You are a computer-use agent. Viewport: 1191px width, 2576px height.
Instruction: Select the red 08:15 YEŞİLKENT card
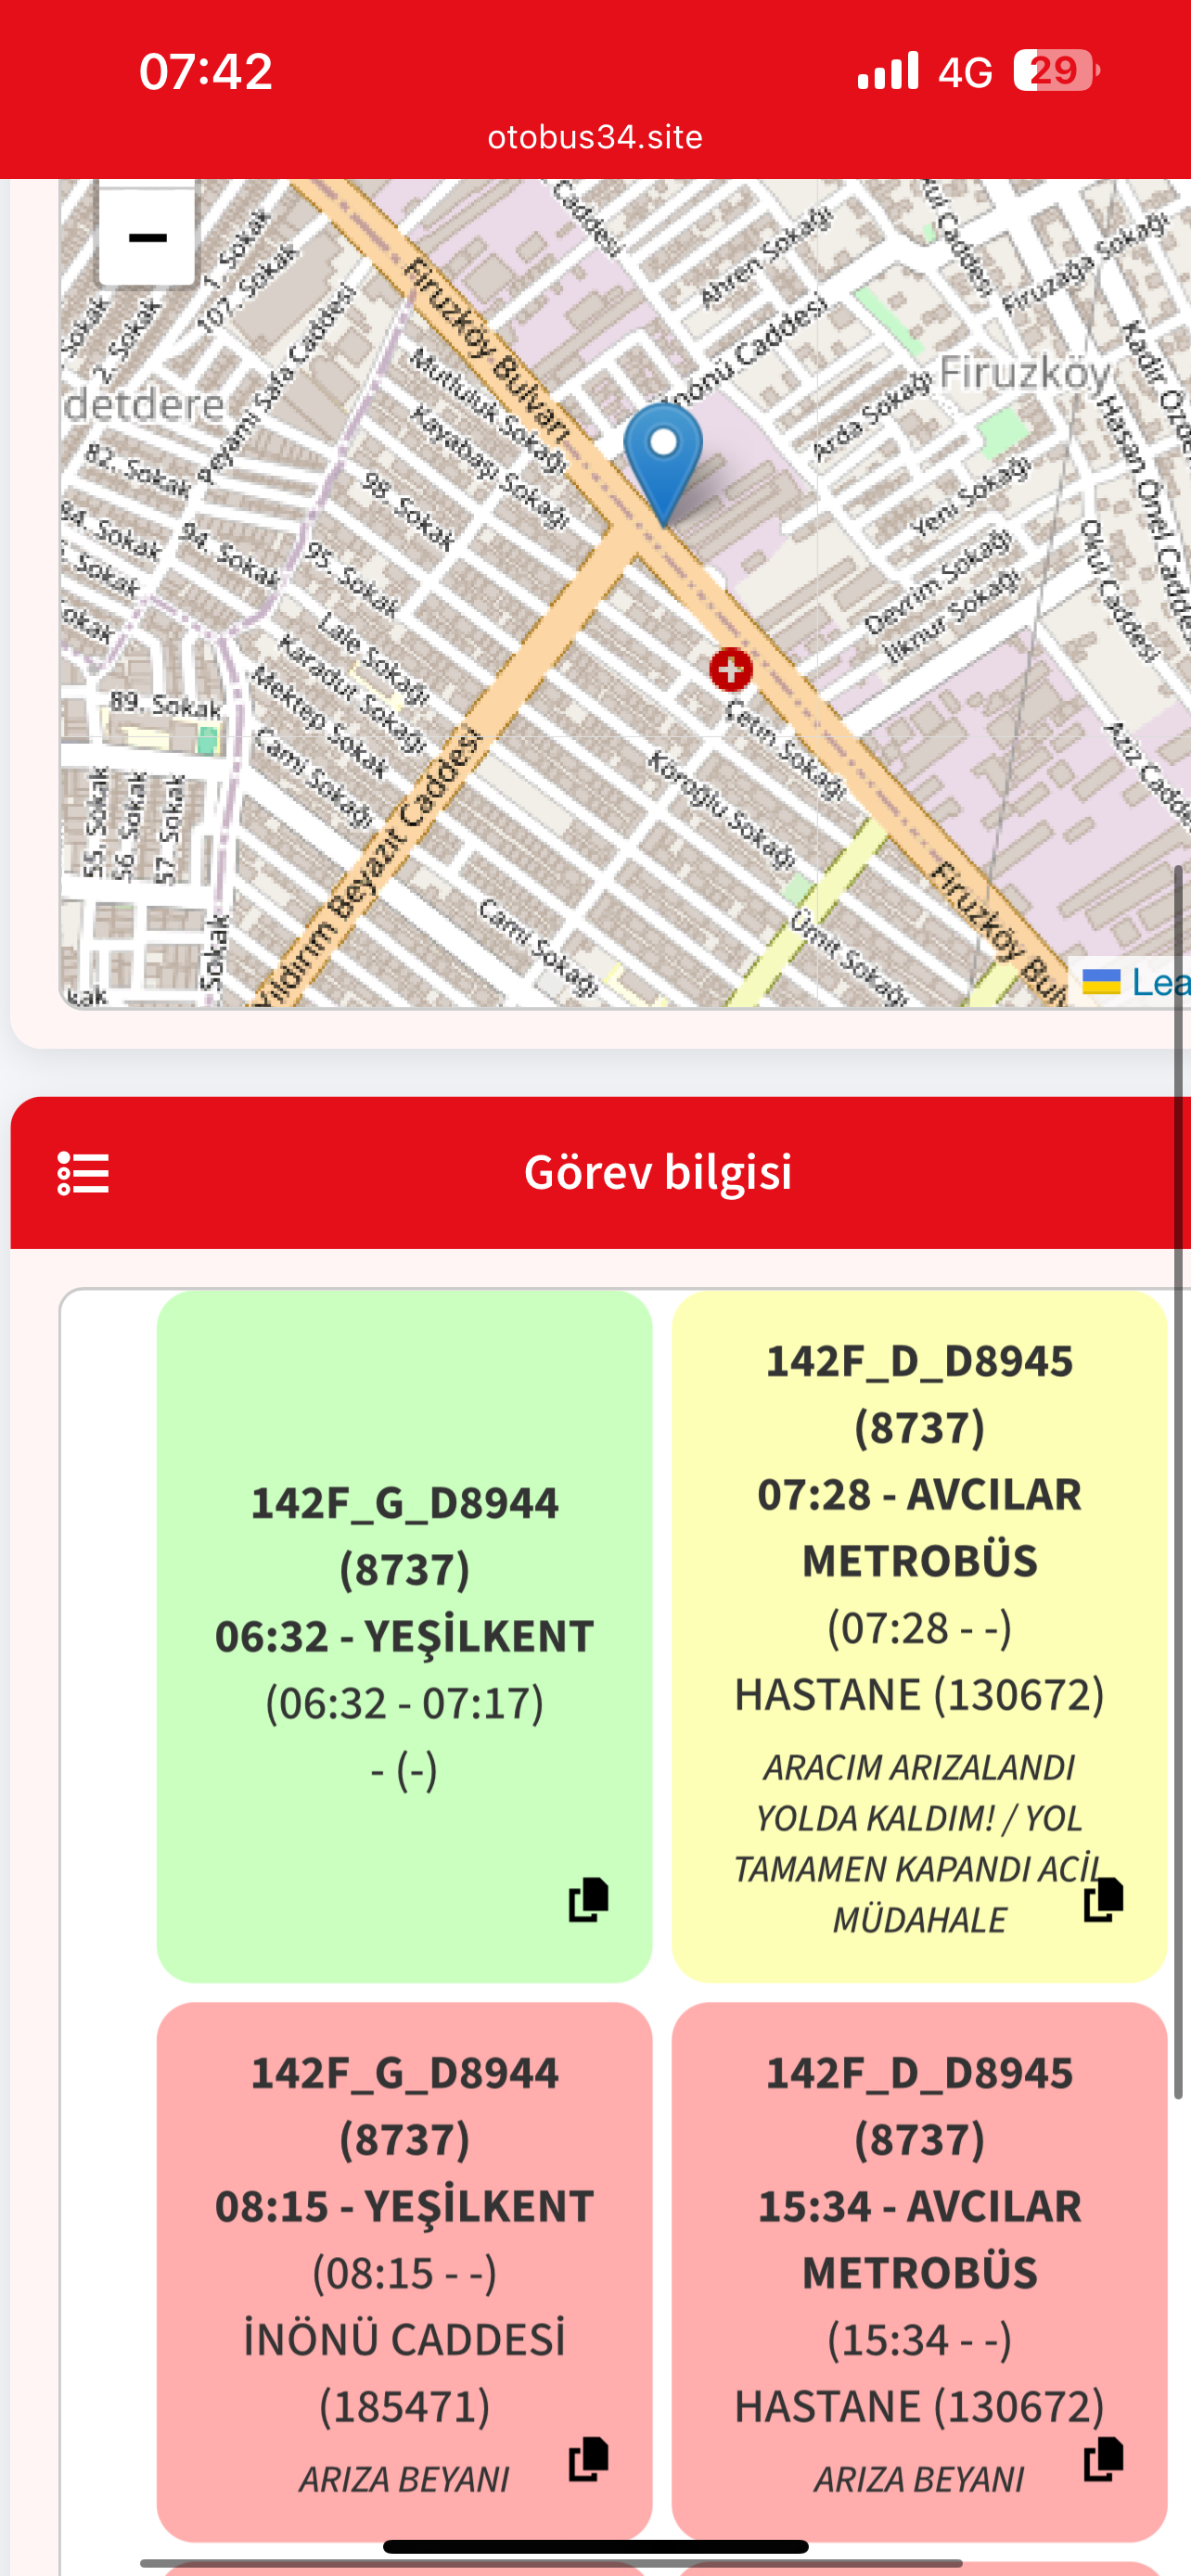pyautogui.click(x=405, y=2271)
